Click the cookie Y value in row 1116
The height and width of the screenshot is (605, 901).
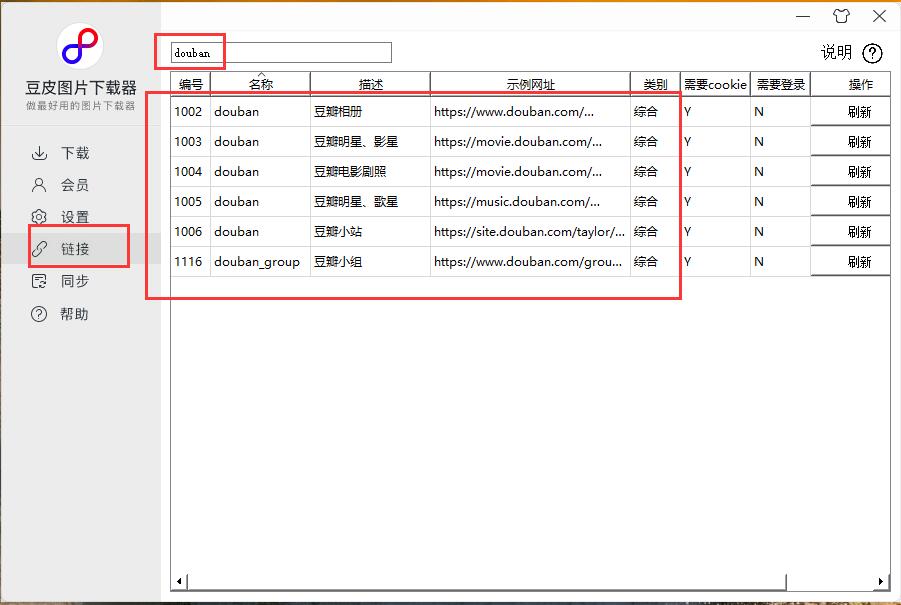coord(715,261)
